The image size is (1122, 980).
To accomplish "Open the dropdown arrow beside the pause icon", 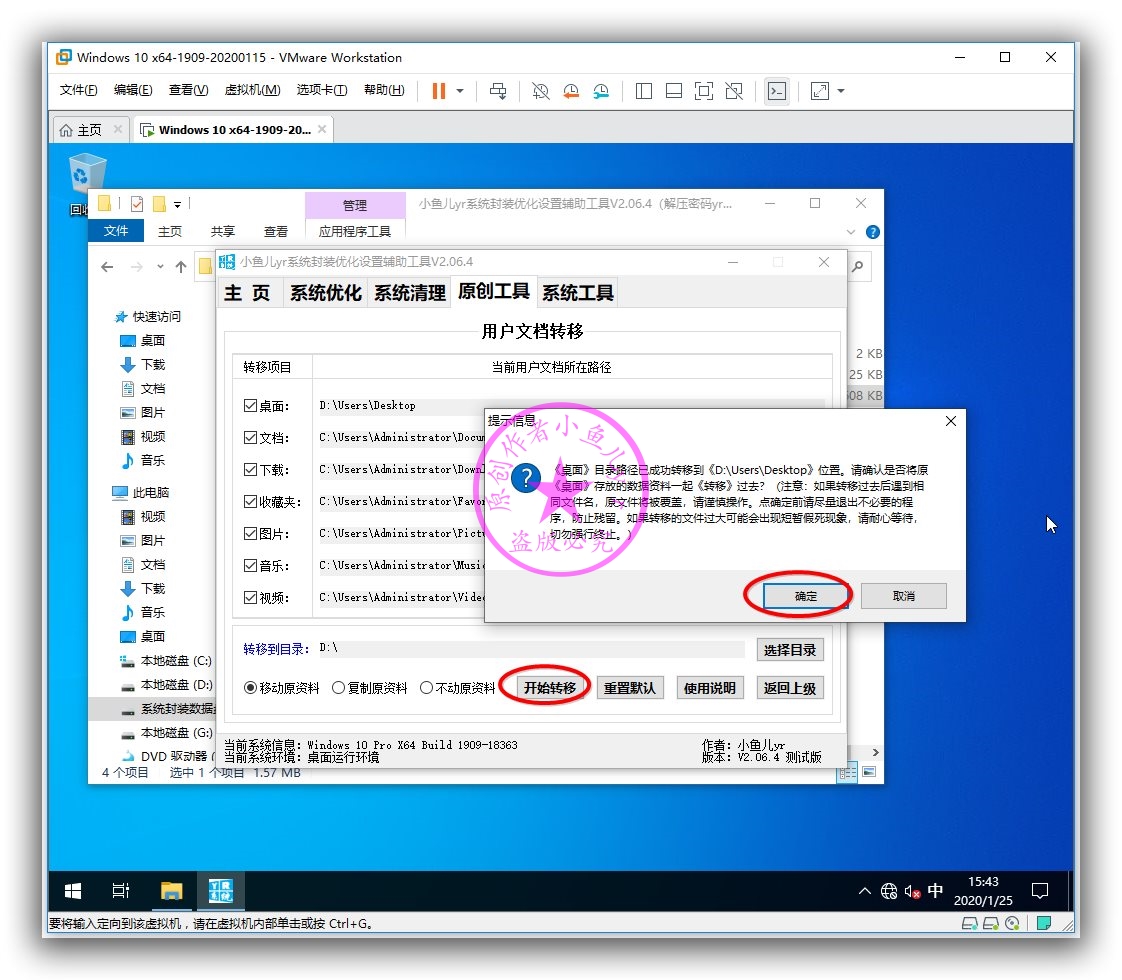I will (460, 91).
